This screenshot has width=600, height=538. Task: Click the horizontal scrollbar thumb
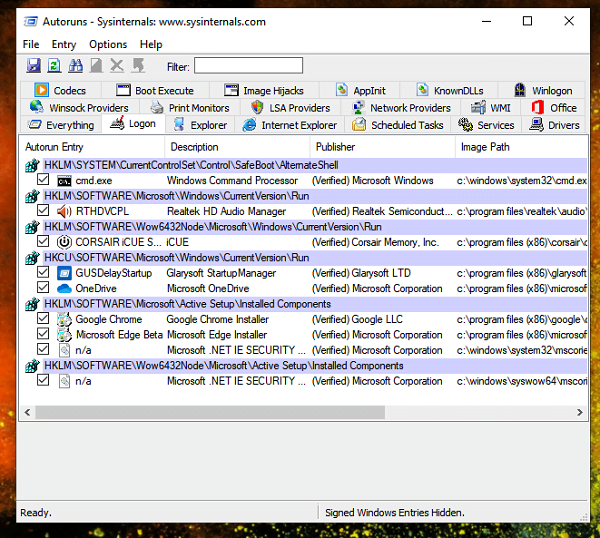(x=210, y=412)
